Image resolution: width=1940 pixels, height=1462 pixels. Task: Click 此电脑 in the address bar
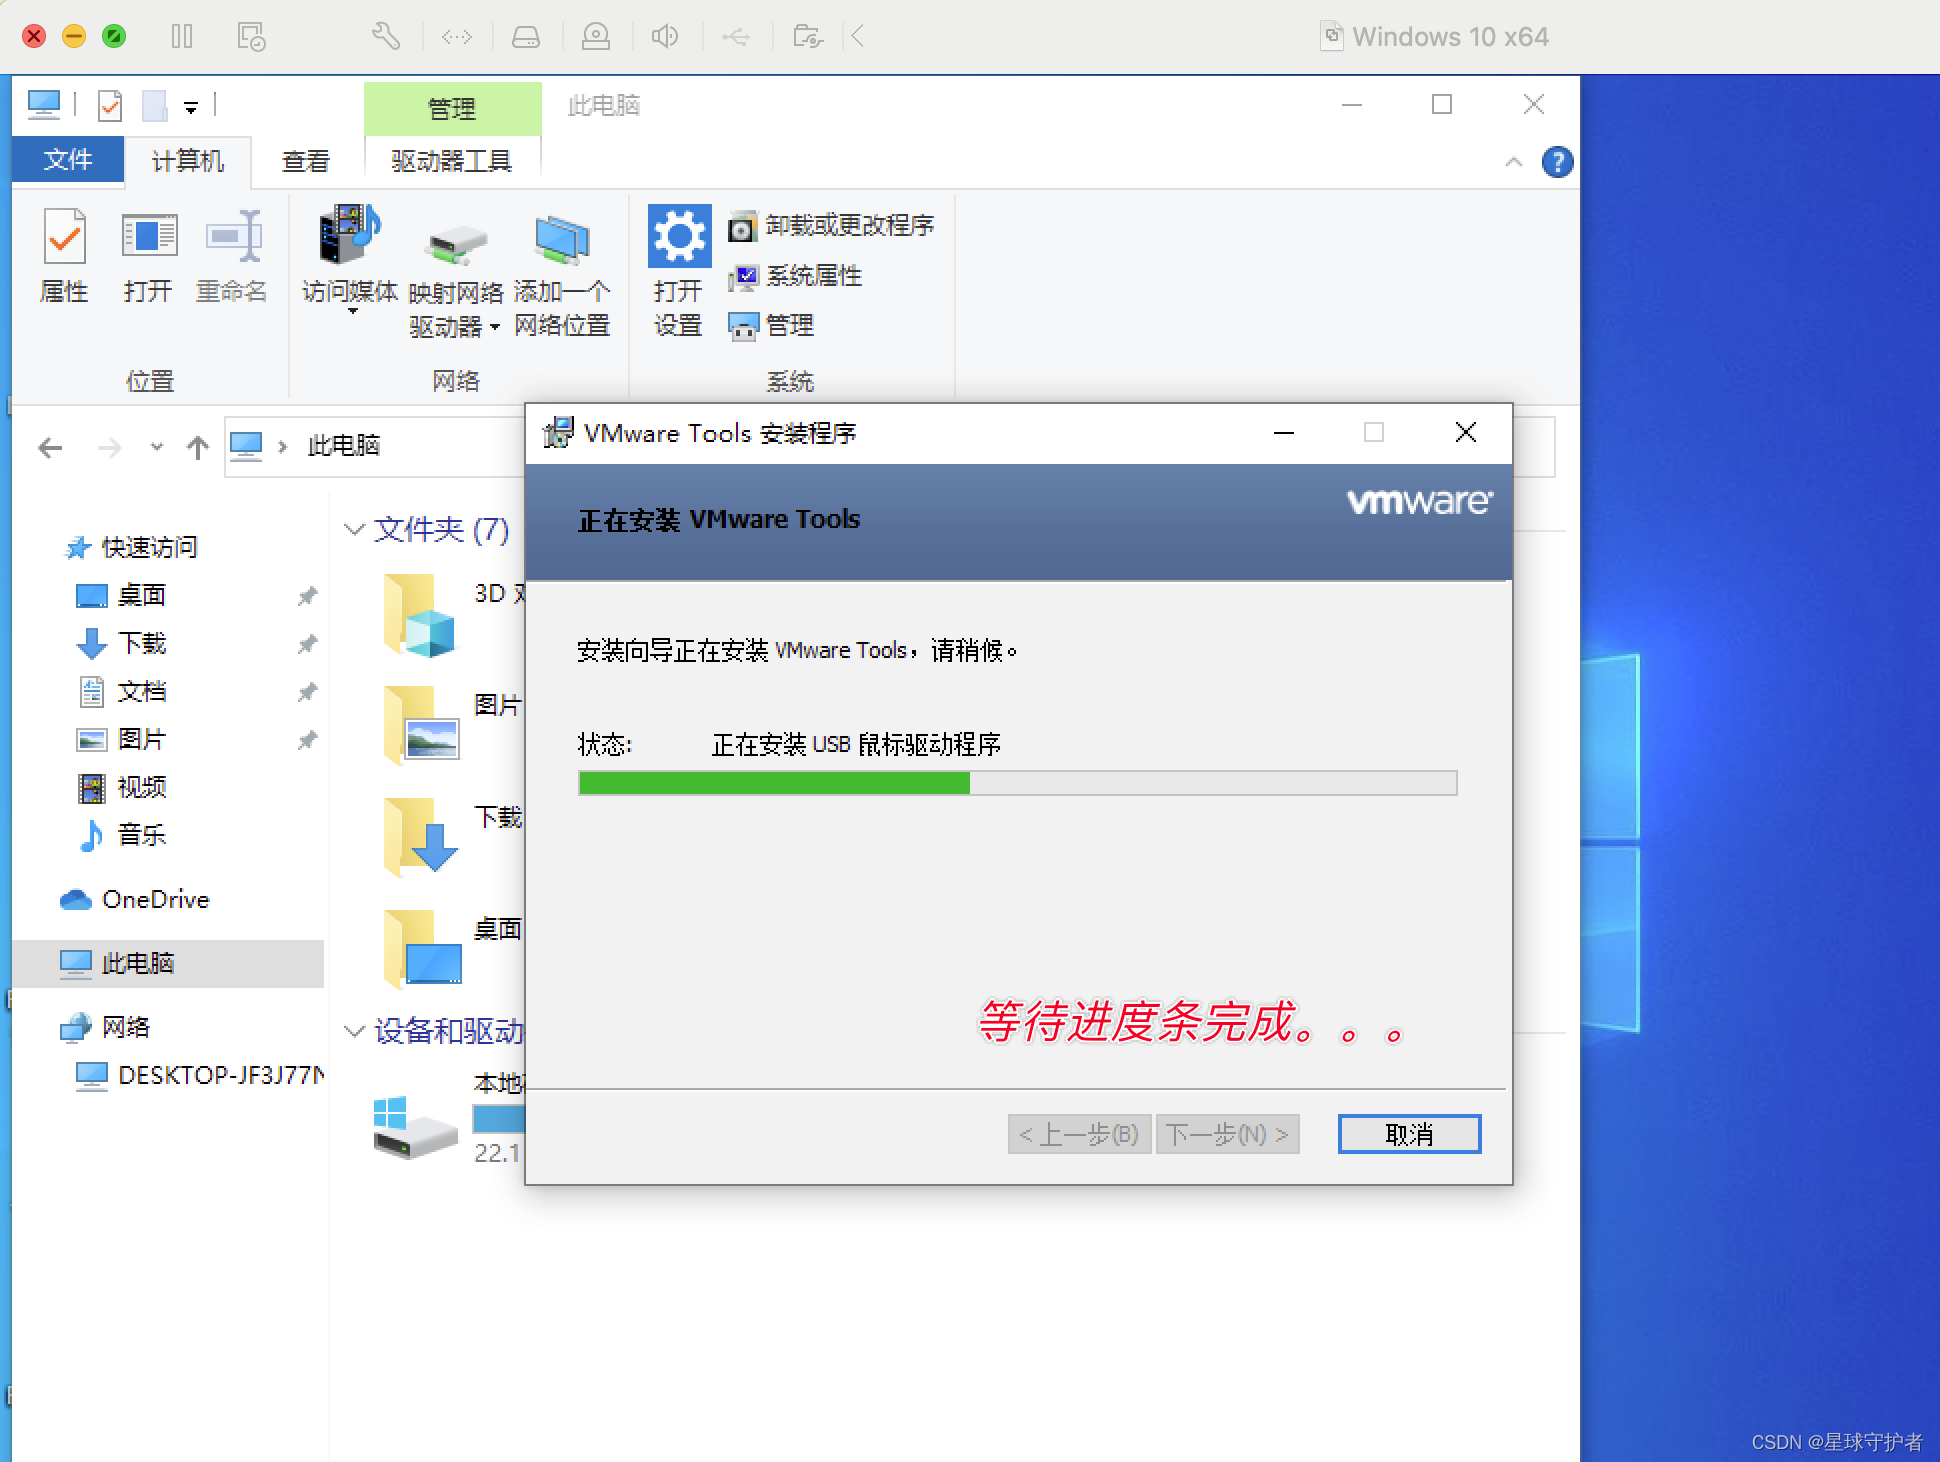click(x=343, y=446)
